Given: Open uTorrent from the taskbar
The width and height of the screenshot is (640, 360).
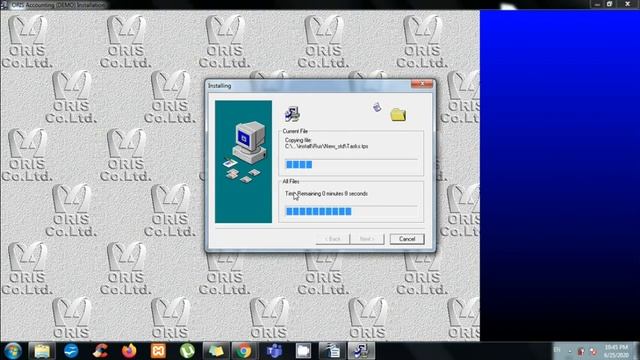Looking at the screenshot, I should pyautogui.click(x=187, y=351).
